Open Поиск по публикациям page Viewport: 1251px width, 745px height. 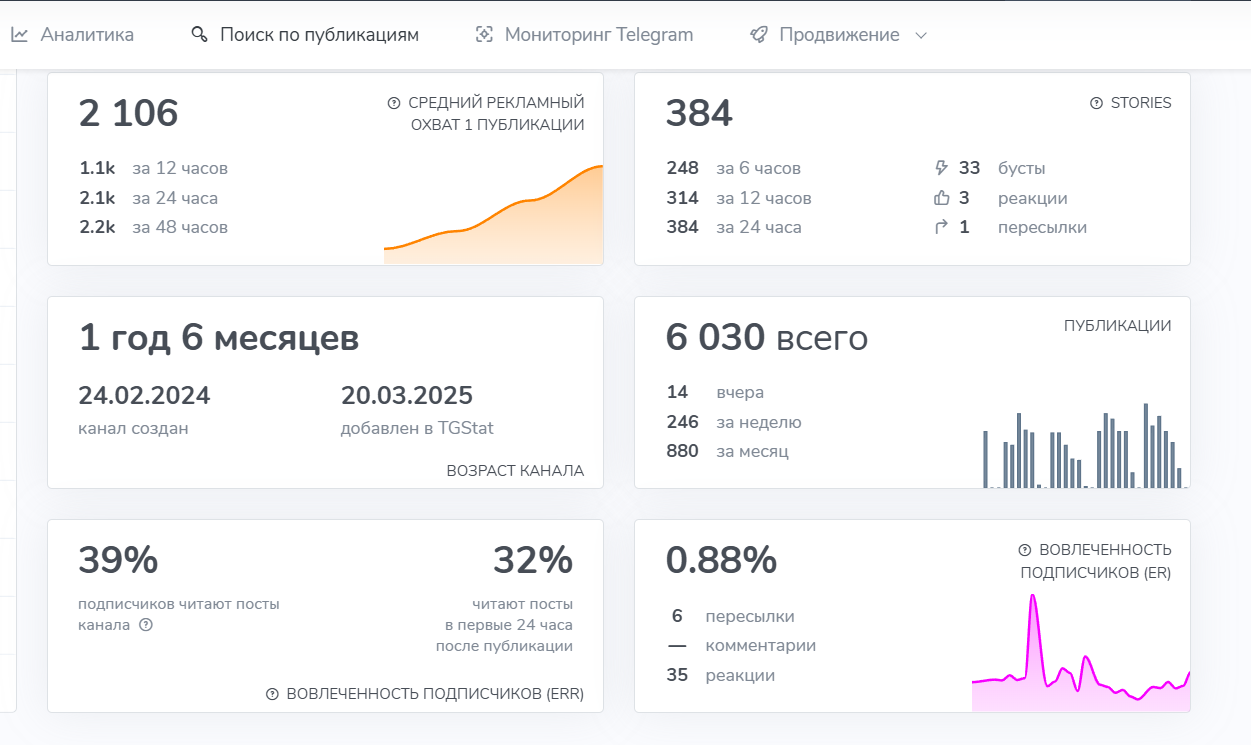click(x=305, y=35)
